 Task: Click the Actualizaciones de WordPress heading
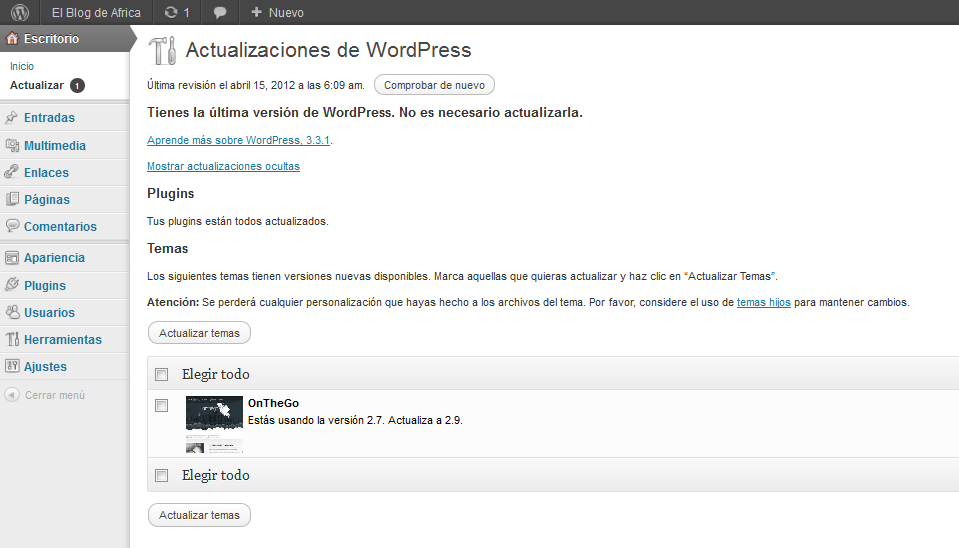click(x=328, y=50)
